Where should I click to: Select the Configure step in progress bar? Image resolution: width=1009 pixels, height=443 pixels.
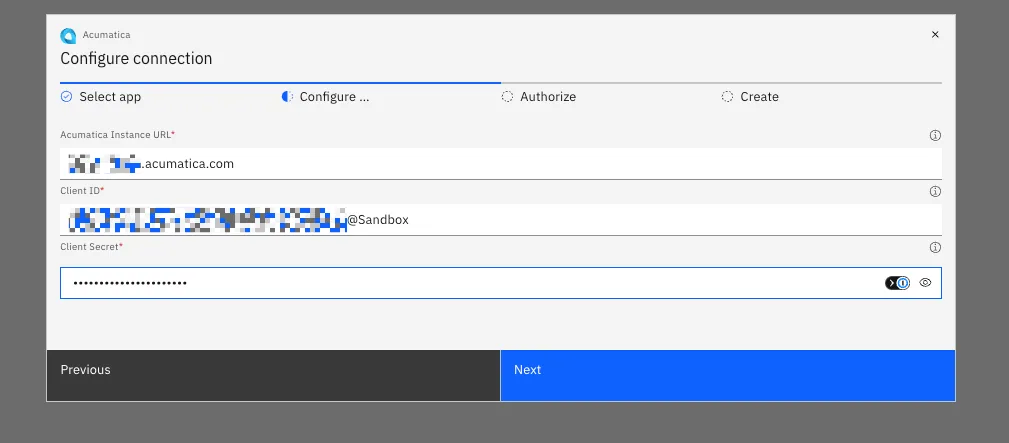334,97
